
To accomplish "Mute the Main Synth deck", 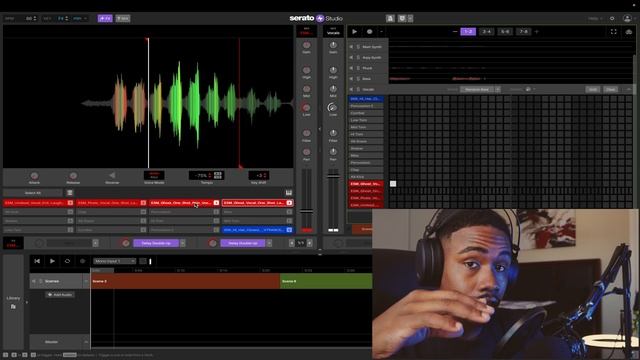I will [351, 47].
